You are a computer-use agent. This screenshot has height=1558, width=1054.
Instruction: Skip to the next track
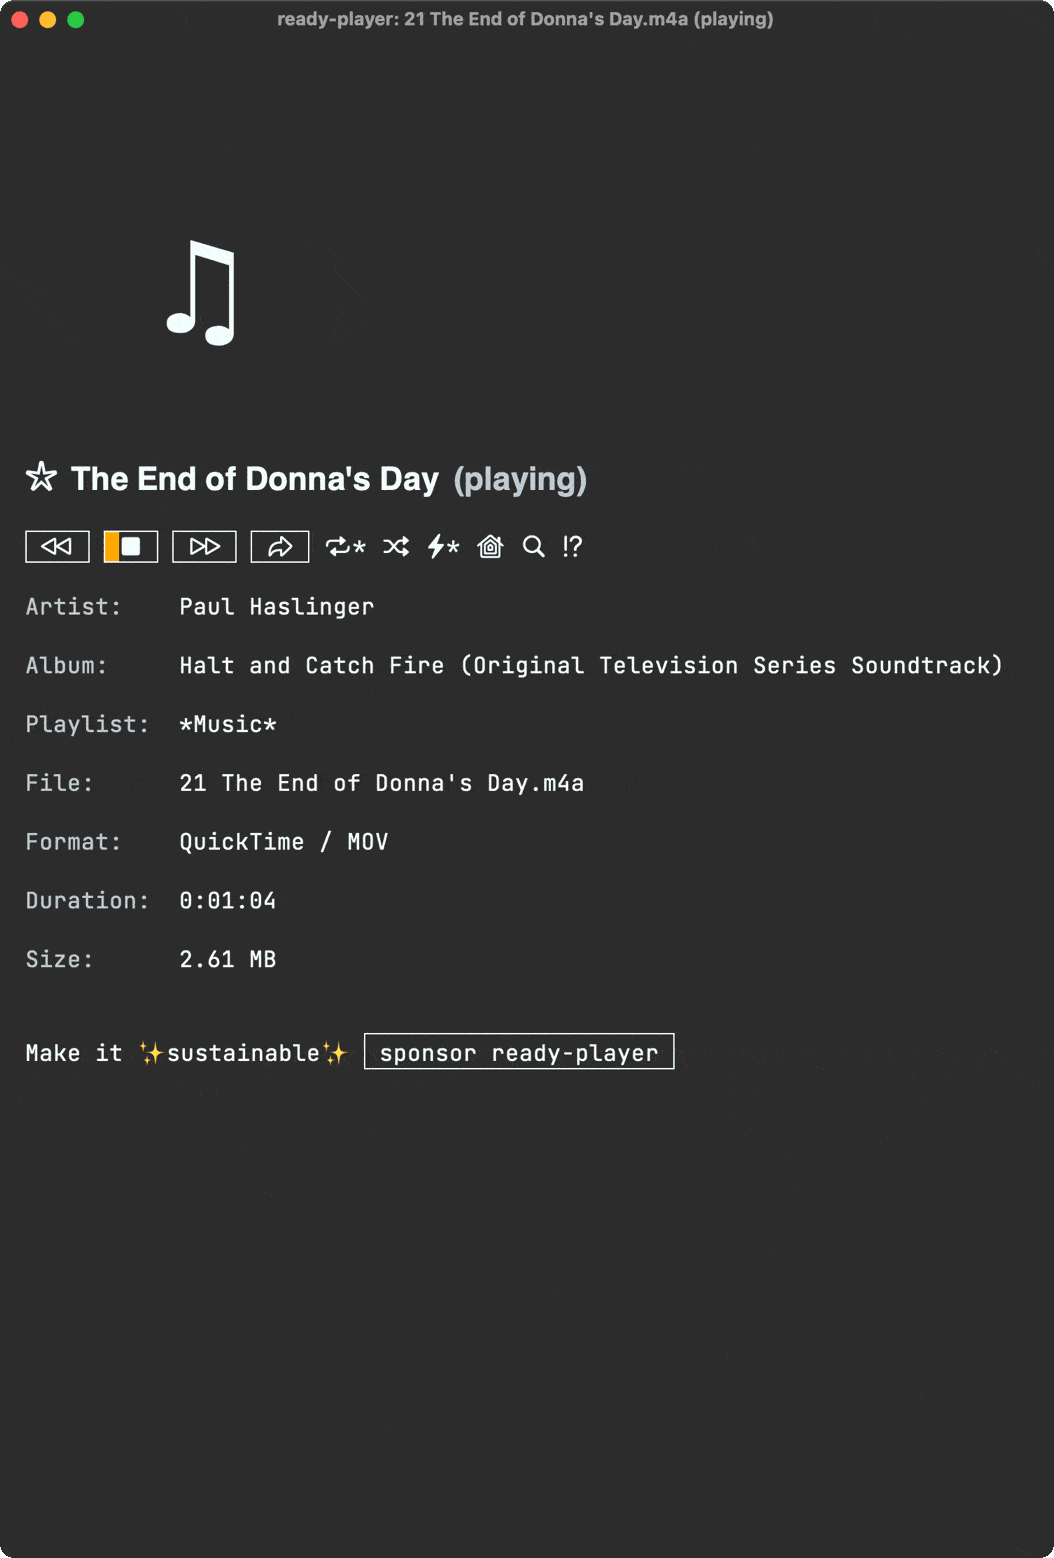[204, 546]
